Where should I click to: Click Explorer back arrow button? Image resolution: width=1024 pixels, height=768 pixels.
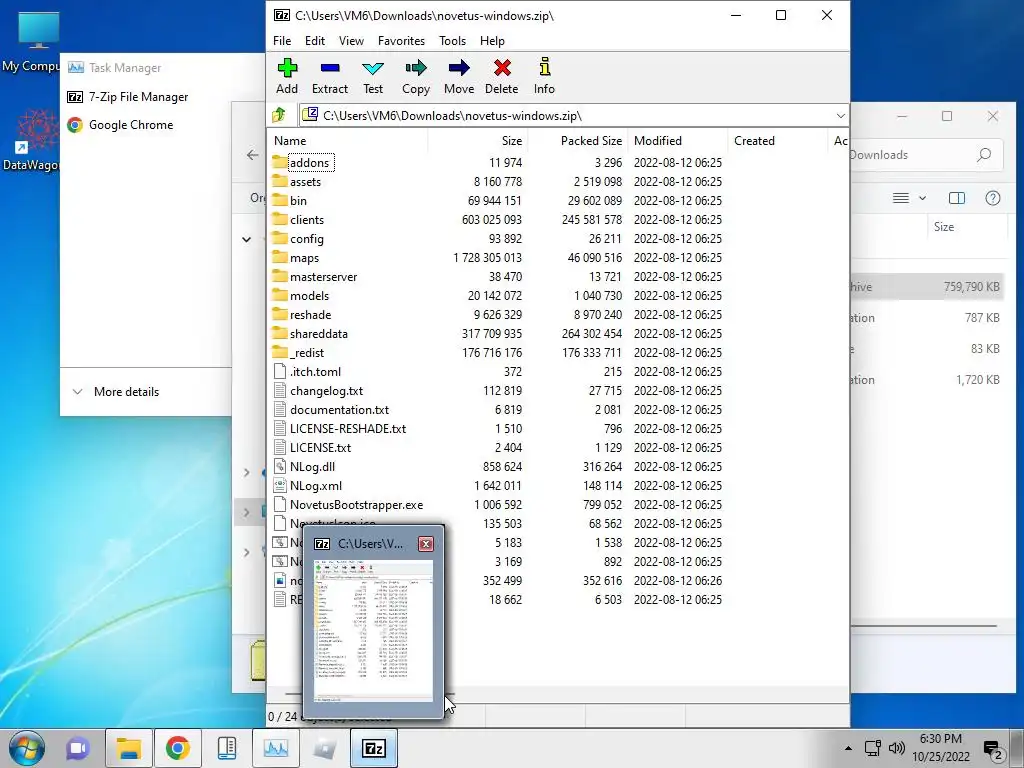pyautogui.click(x=253, y=155)
